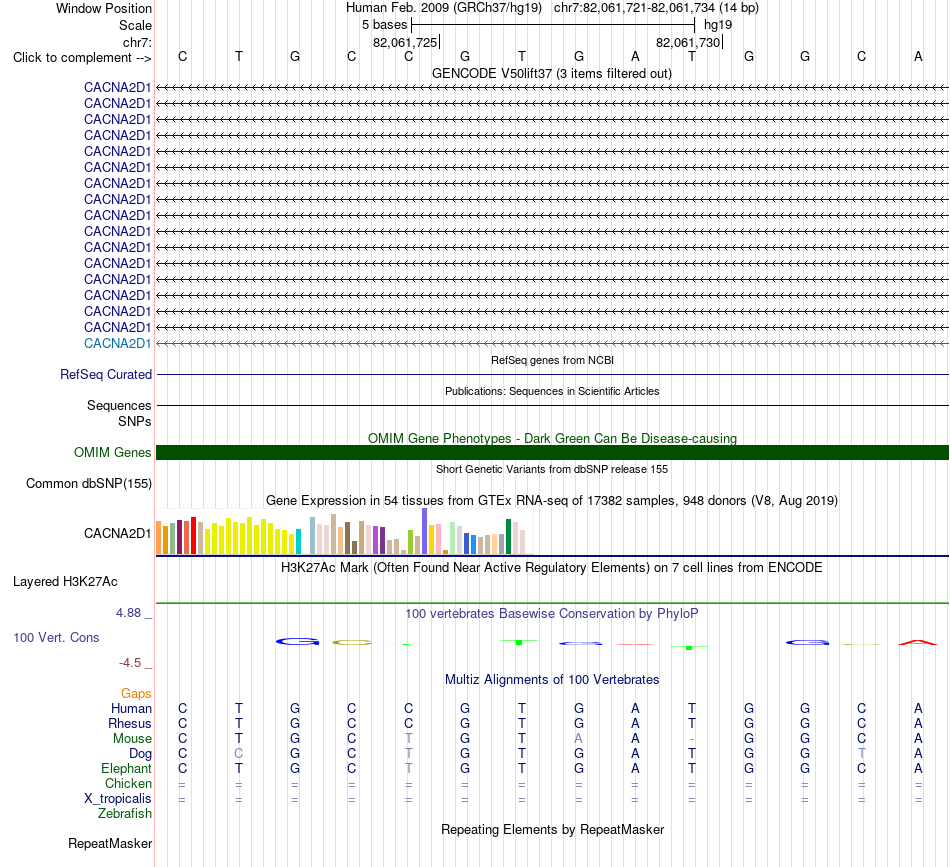950x867 pixels.
Task: Click the 'Rhesus' species label
Action: 130,723
